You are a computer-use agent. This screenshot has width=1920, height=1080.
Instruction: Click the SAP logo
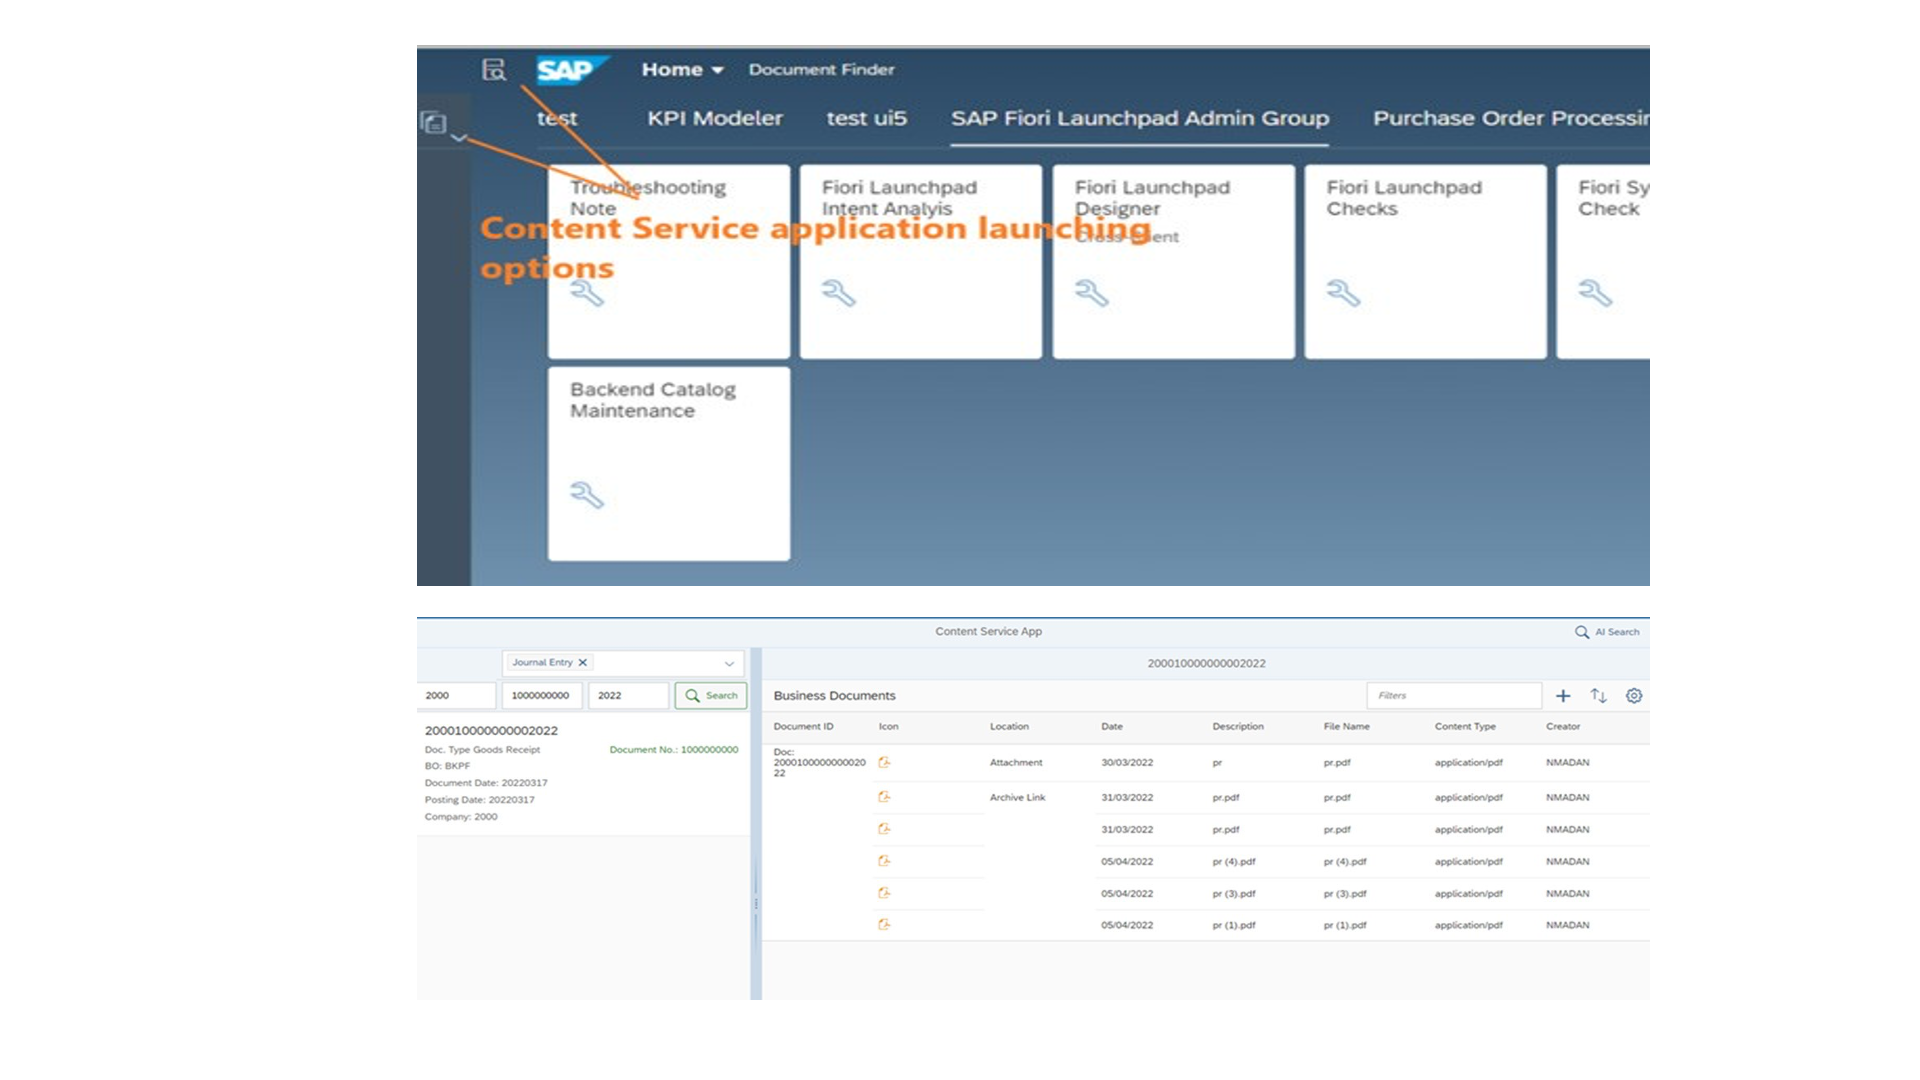(x=570, y=70)
